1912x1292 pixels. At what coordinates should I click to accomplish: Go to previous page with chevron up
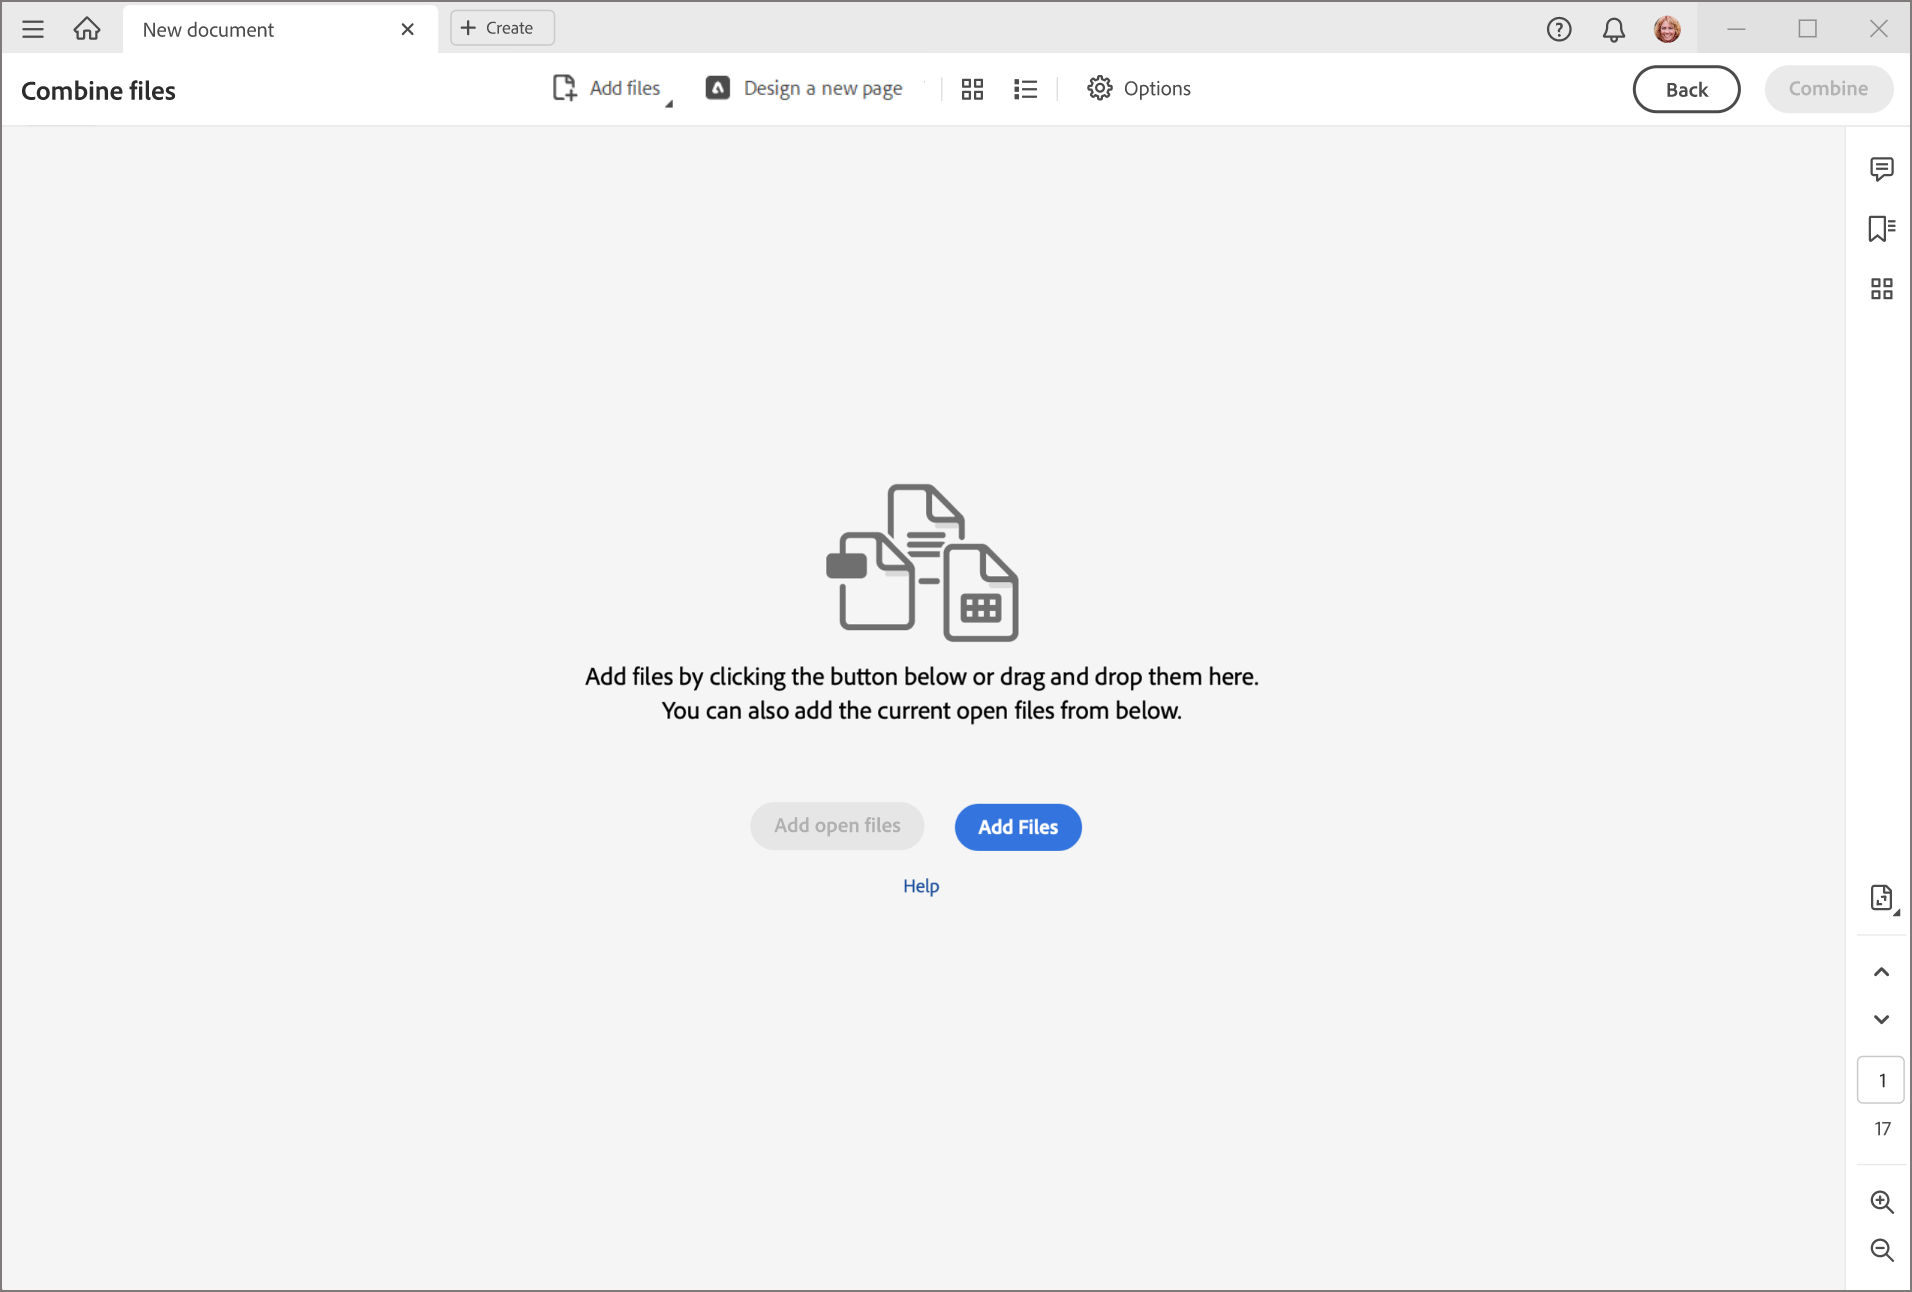point(1882,971)
